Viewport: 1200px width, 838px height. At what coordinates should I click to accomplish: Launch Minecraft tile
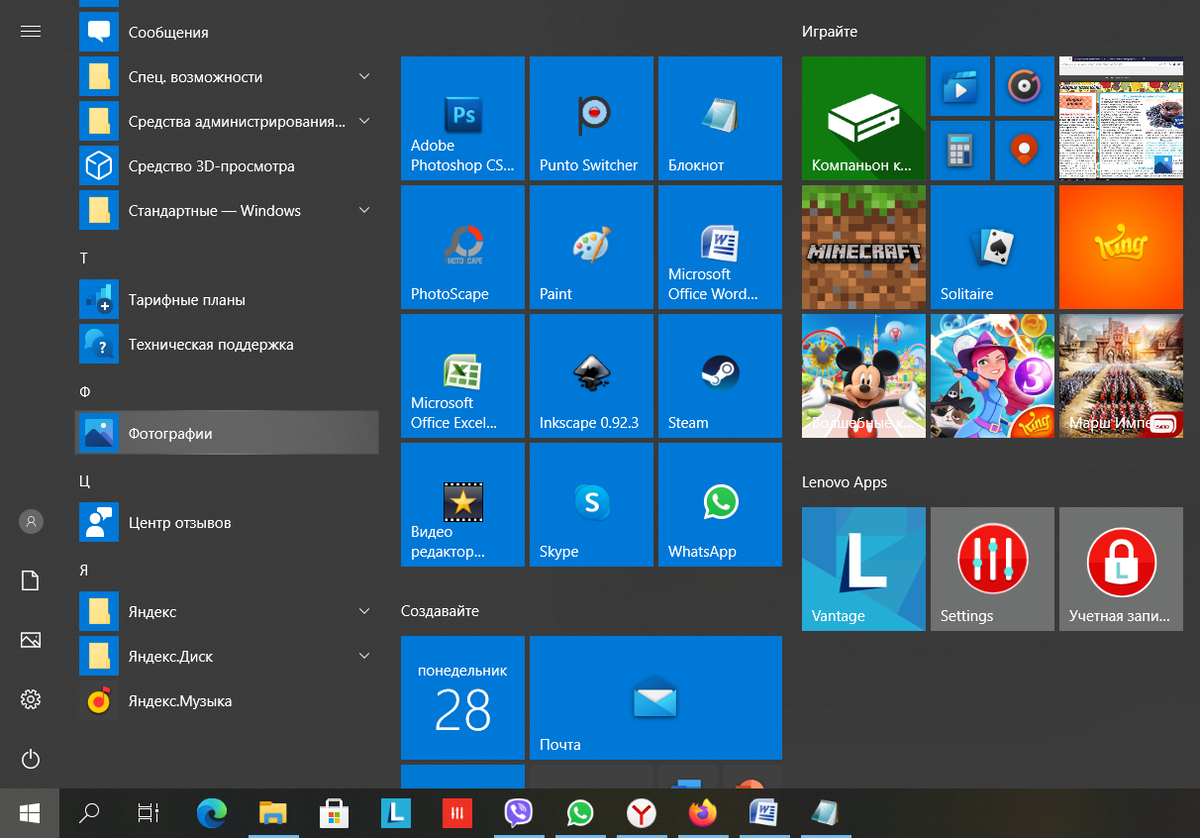(x=863, y=247)
